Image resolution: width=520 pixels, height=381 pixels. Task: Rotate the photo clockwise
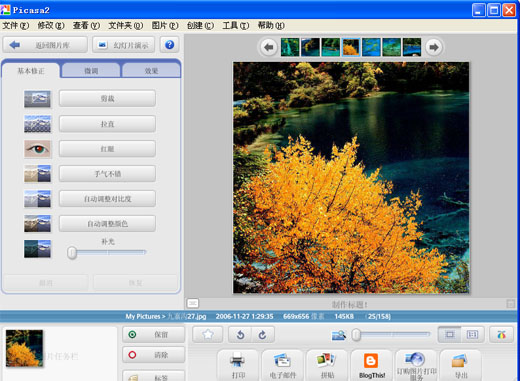(x=263, y=334)
